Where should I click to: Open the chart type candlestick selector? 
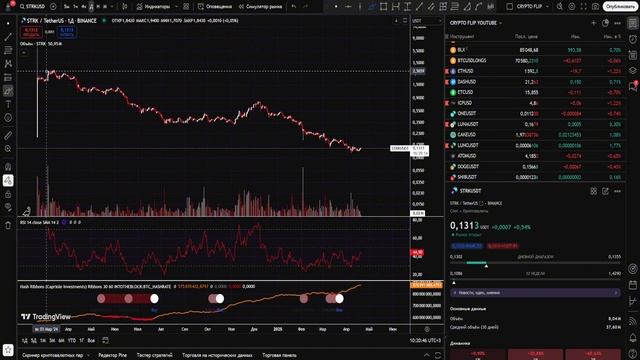coord(124,7)
